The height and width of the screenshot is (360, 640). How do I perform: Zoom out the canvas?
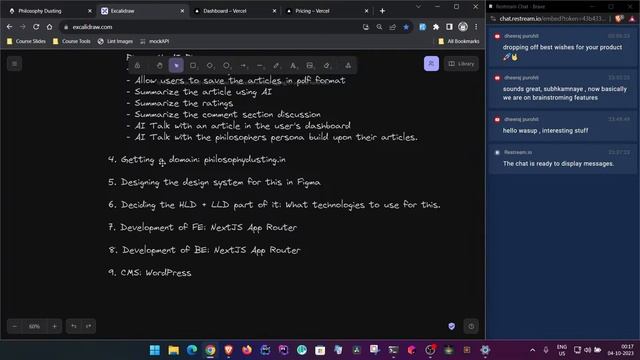pos(15,326)
